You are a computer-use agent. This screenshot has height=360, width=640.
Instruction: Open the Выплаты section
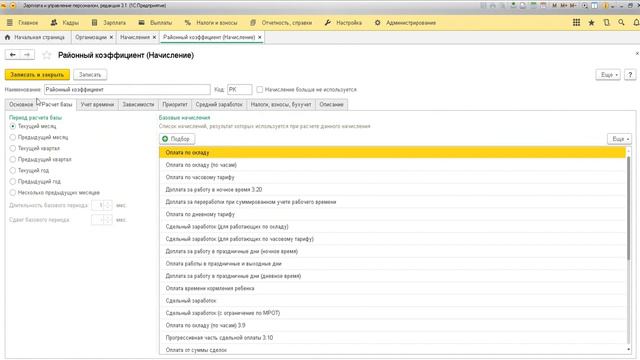(155, 23)
